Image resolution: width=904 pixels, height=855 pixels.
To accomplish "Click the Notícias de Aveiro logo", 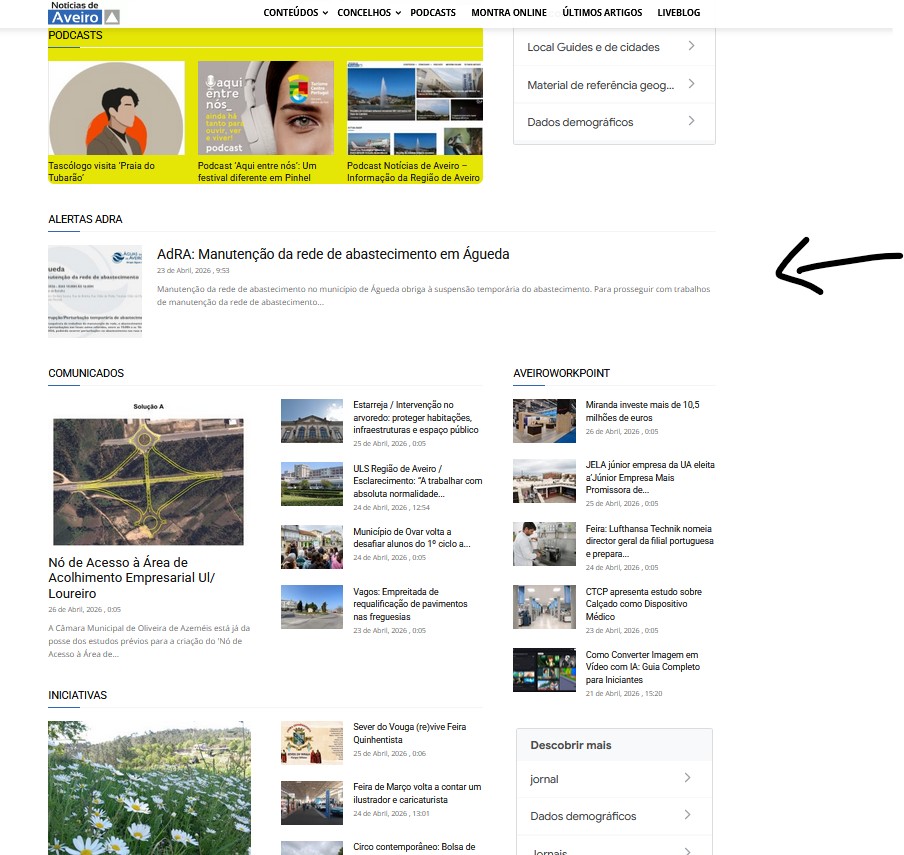I will click(x=84, y=13).
